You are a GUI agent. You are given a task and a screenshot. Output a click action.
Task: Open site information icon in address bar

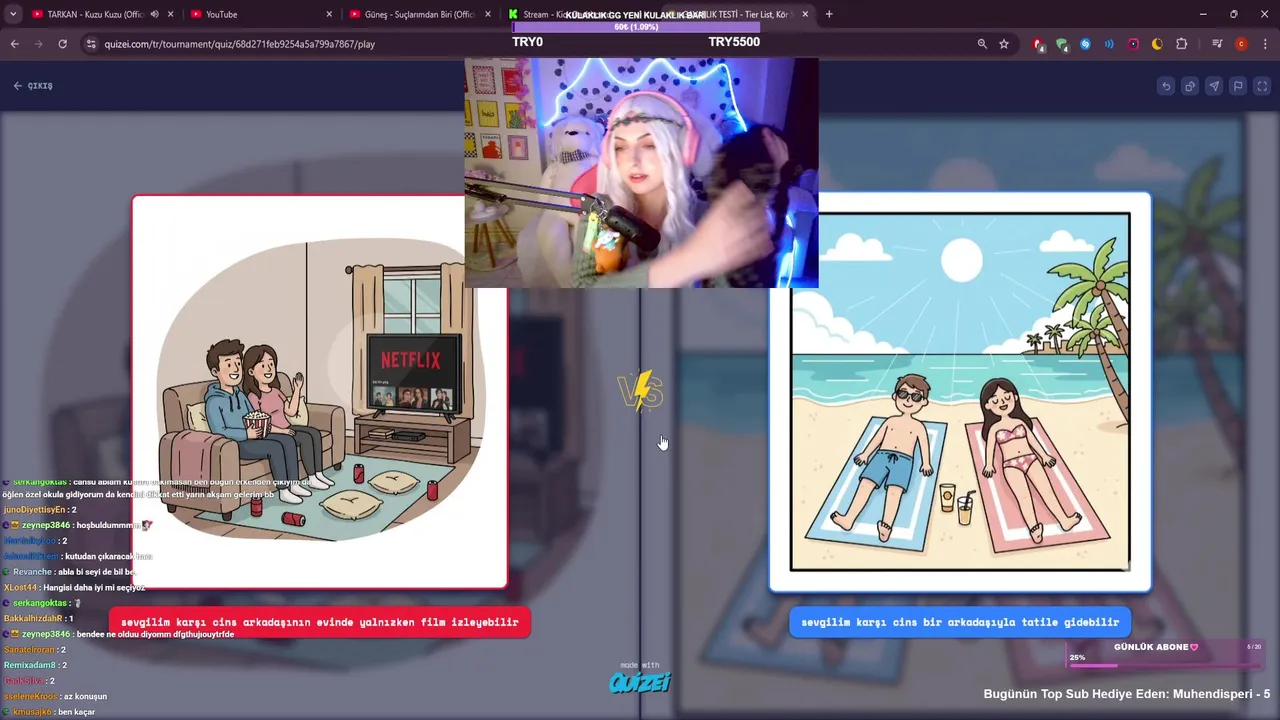pyautogui.click(x=91, y=44)
